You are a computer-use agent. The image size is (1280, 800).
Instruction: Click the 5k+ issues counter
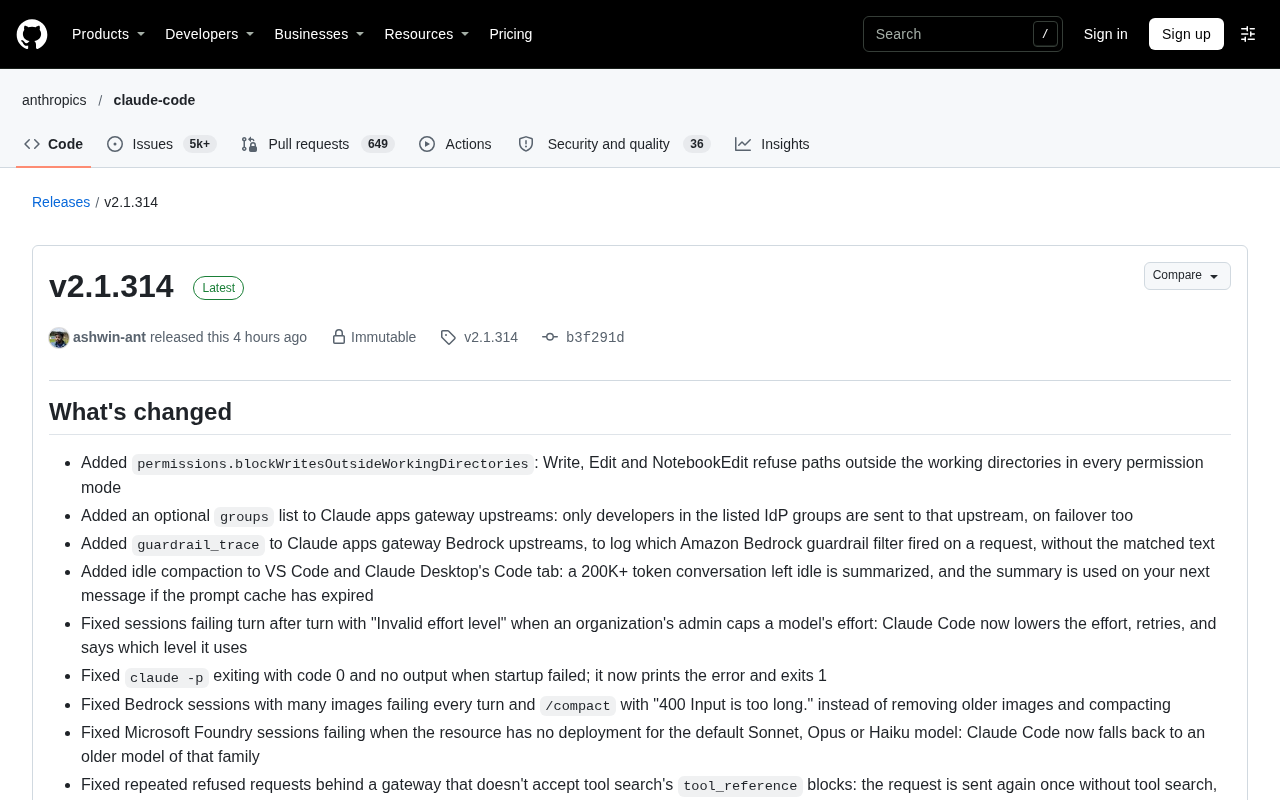pyautogui.click(x=200, y=144)
